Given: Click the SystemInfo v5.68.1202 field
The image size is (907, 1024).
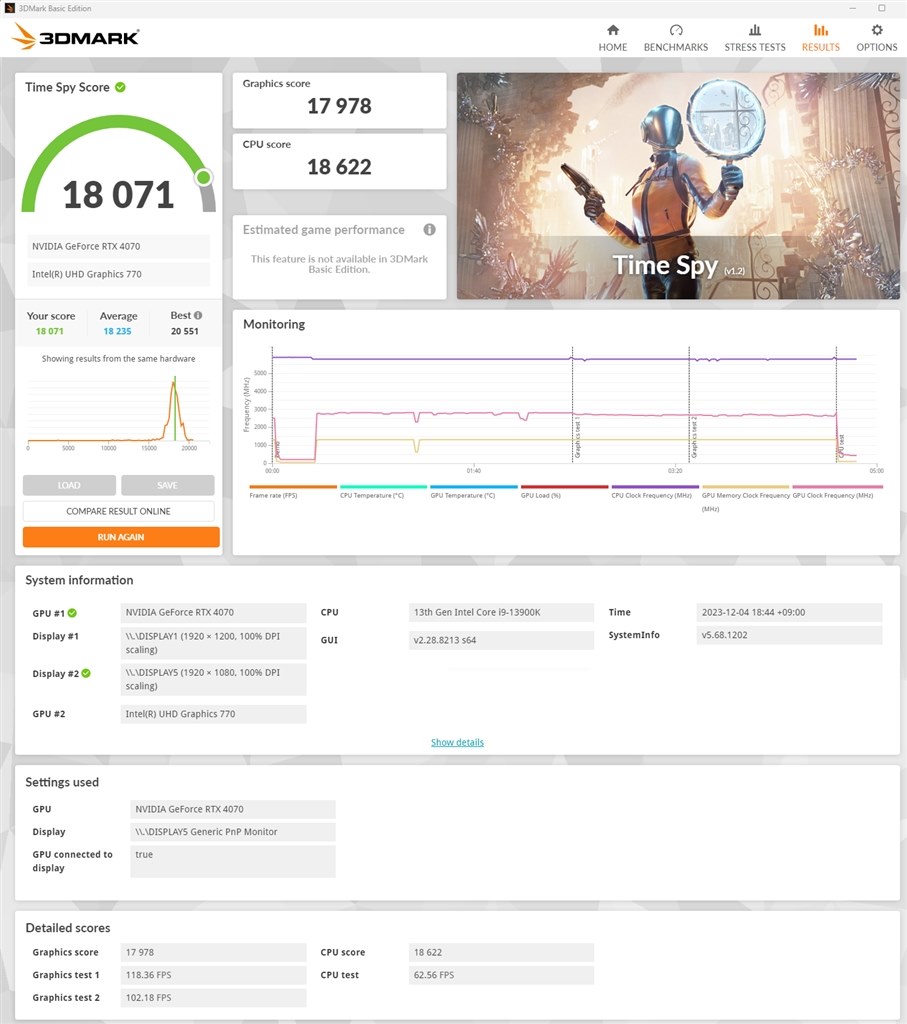Looking at the screenshot, I should click(789, 635).
